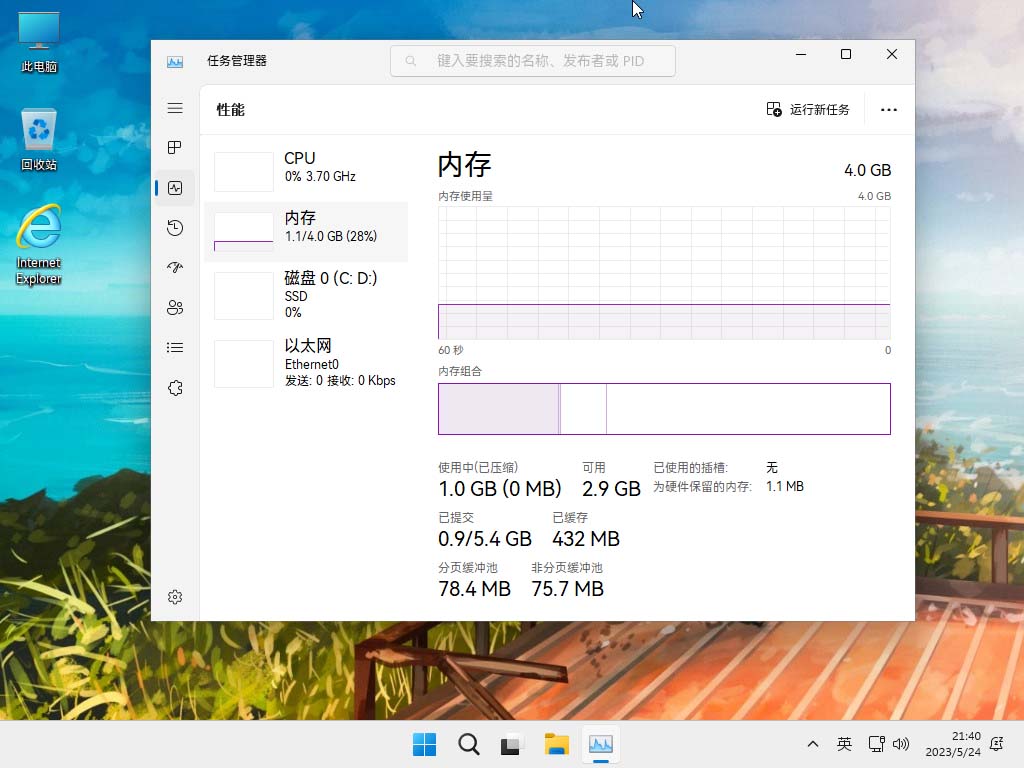1024x768 pixels.
Task: Switch input language 英 indicator
Action: pyautogui.click(x=844, y=744)
